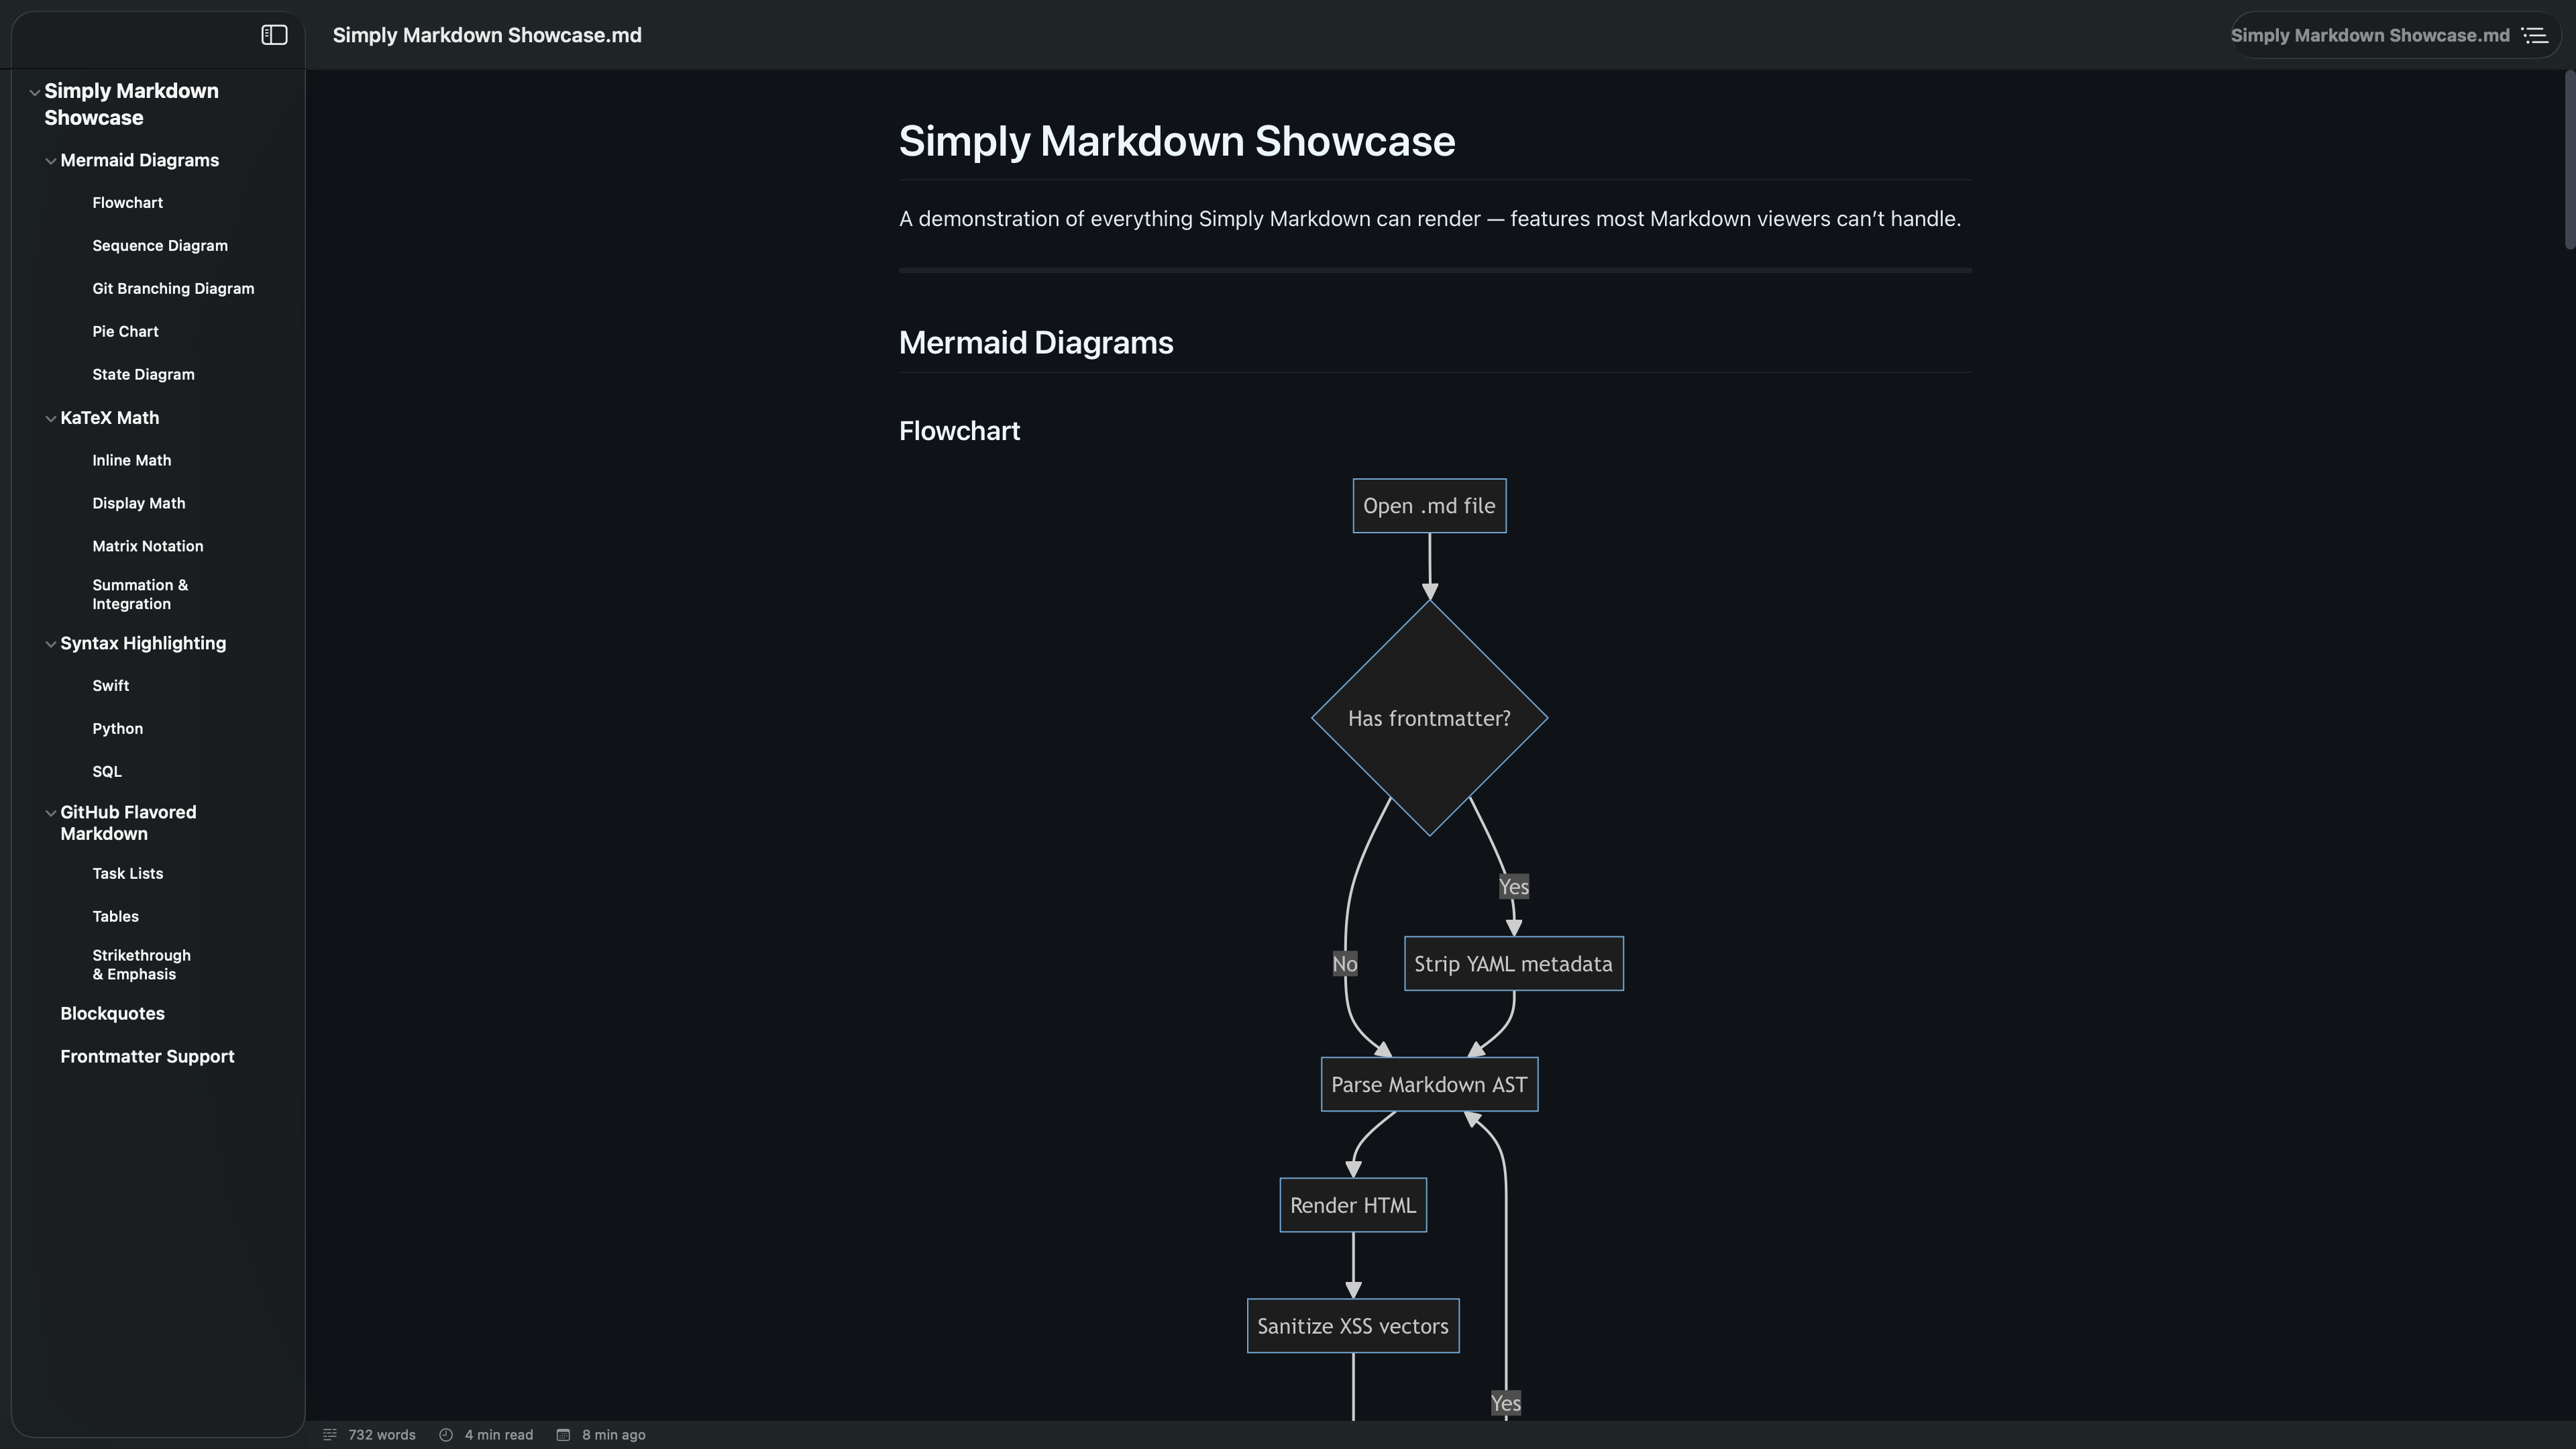Collapse the Simply Markdown Showcase root chevron
This screenshot has width=2576, height=1449.
(35, 91)
